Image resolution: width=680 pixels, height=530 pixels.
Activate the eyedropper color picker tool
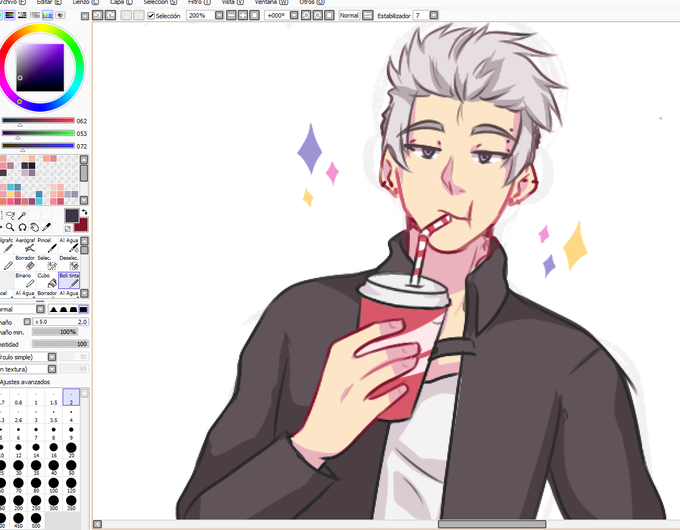pos(46,227)
